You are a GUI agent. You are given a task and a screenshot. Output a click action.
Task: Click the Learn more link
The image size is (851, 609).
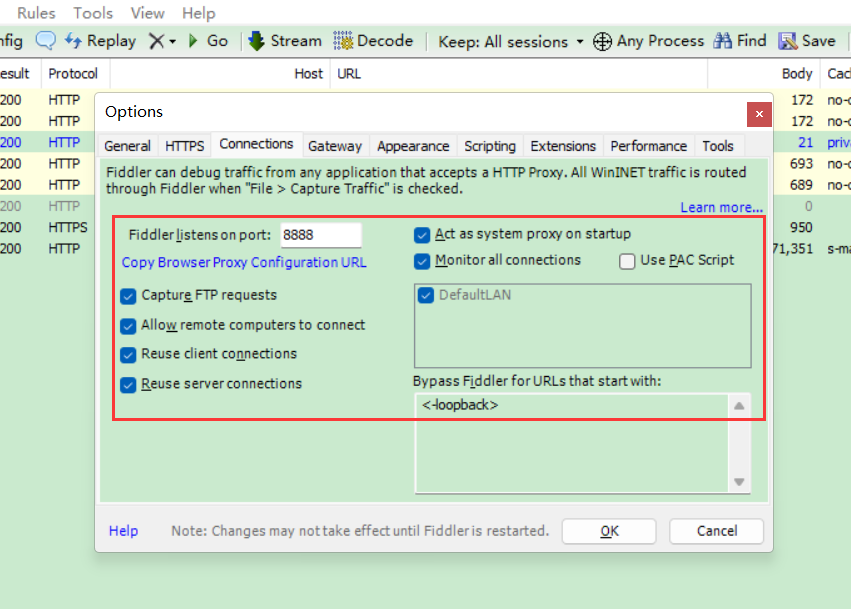click(721, 207)
